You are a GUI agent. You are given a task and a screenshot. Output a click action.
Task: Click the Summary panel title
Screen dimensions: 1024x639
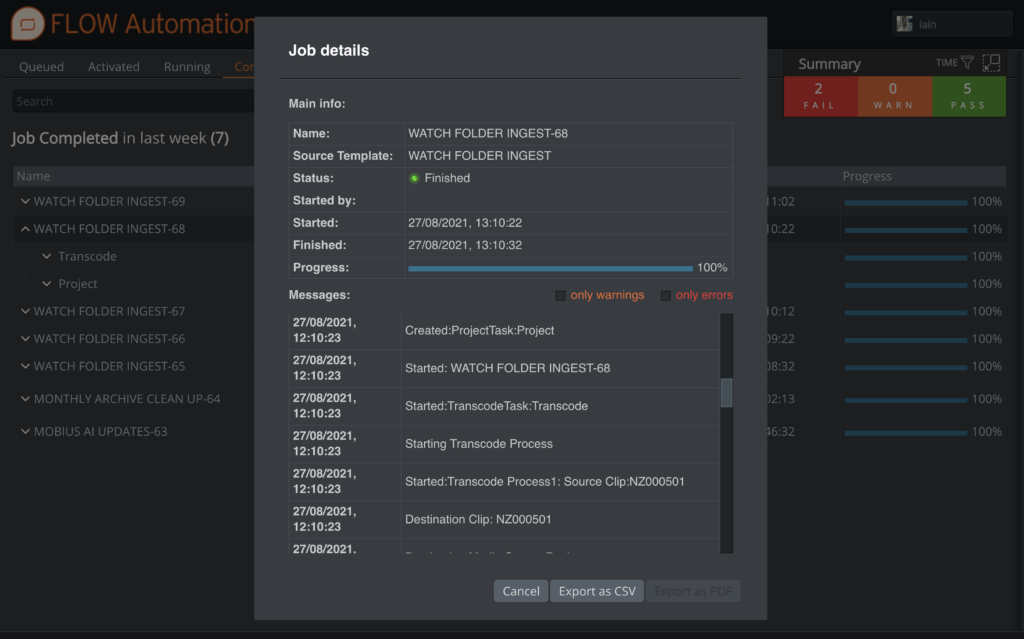tap(829, 64)
